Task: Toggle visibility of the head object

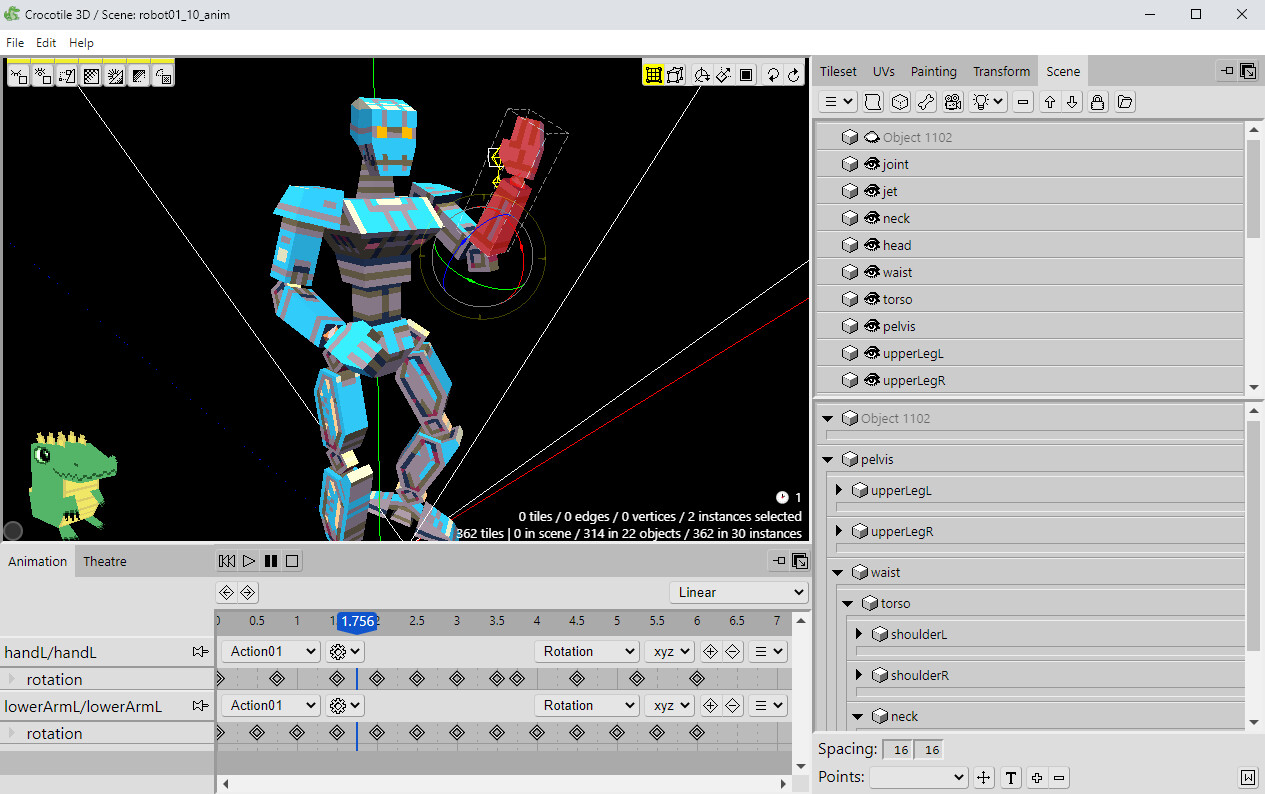Action: pyautogui.click(x=871, y=245)
